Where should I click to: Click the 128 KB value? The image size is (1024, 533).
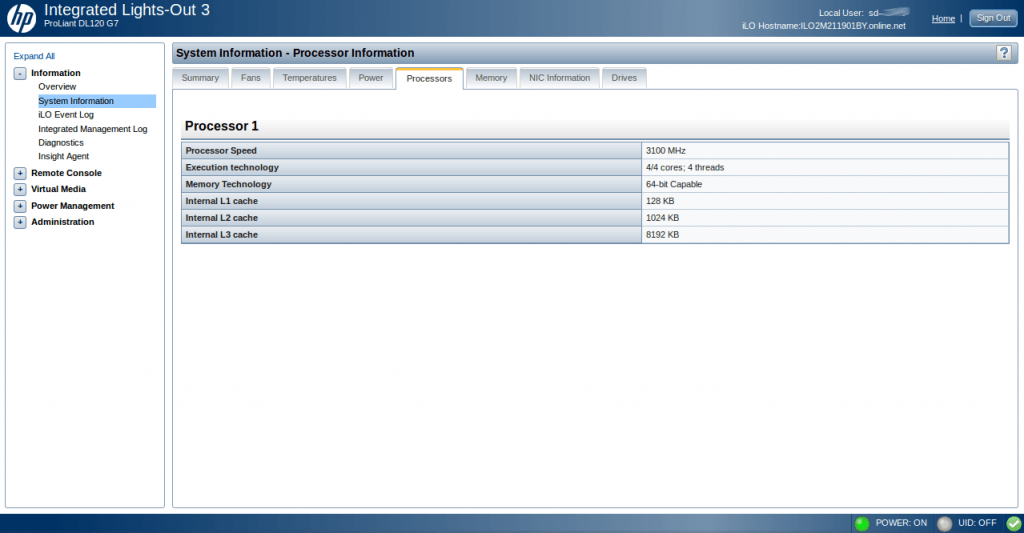point(660,201)
